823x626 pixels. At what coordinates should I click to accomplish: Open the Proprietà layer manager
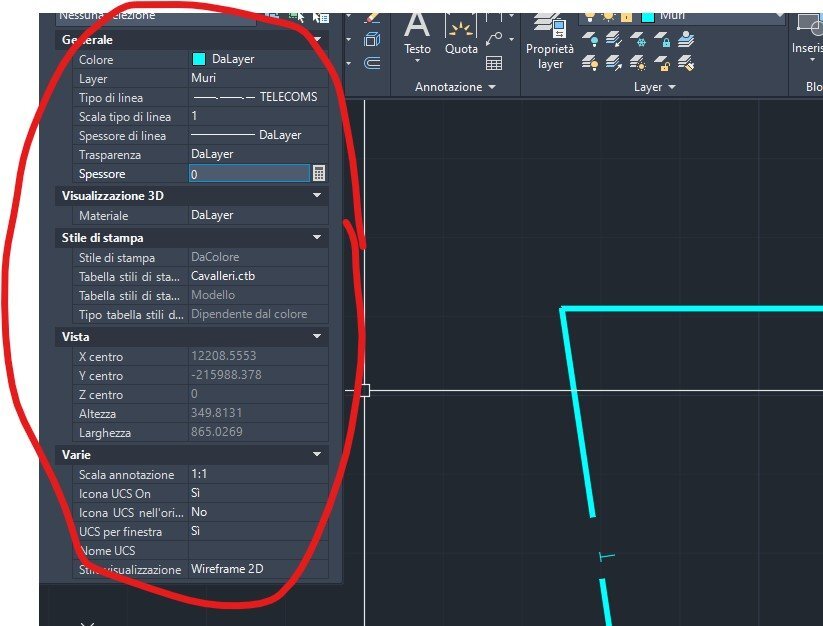[550, 43]
